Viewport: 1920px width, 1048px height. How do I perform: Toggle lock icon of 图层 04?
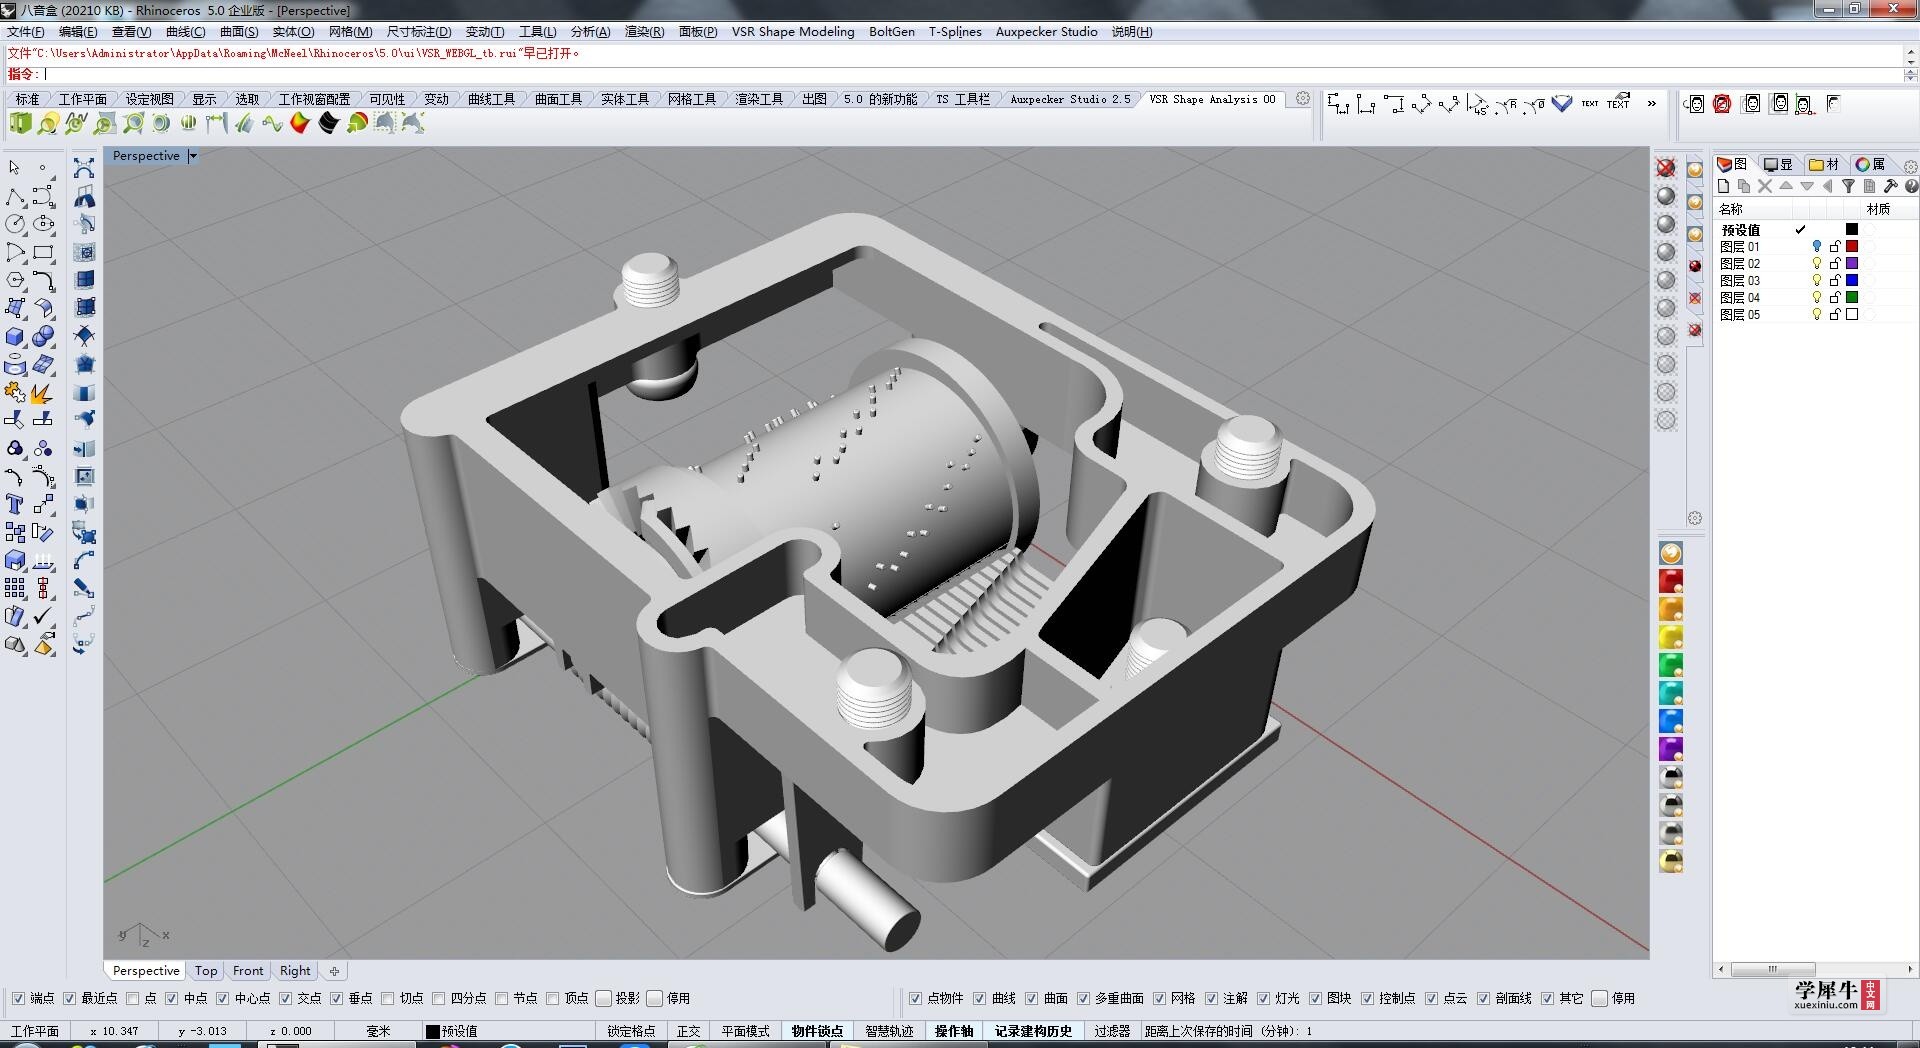click(1835, 297)
